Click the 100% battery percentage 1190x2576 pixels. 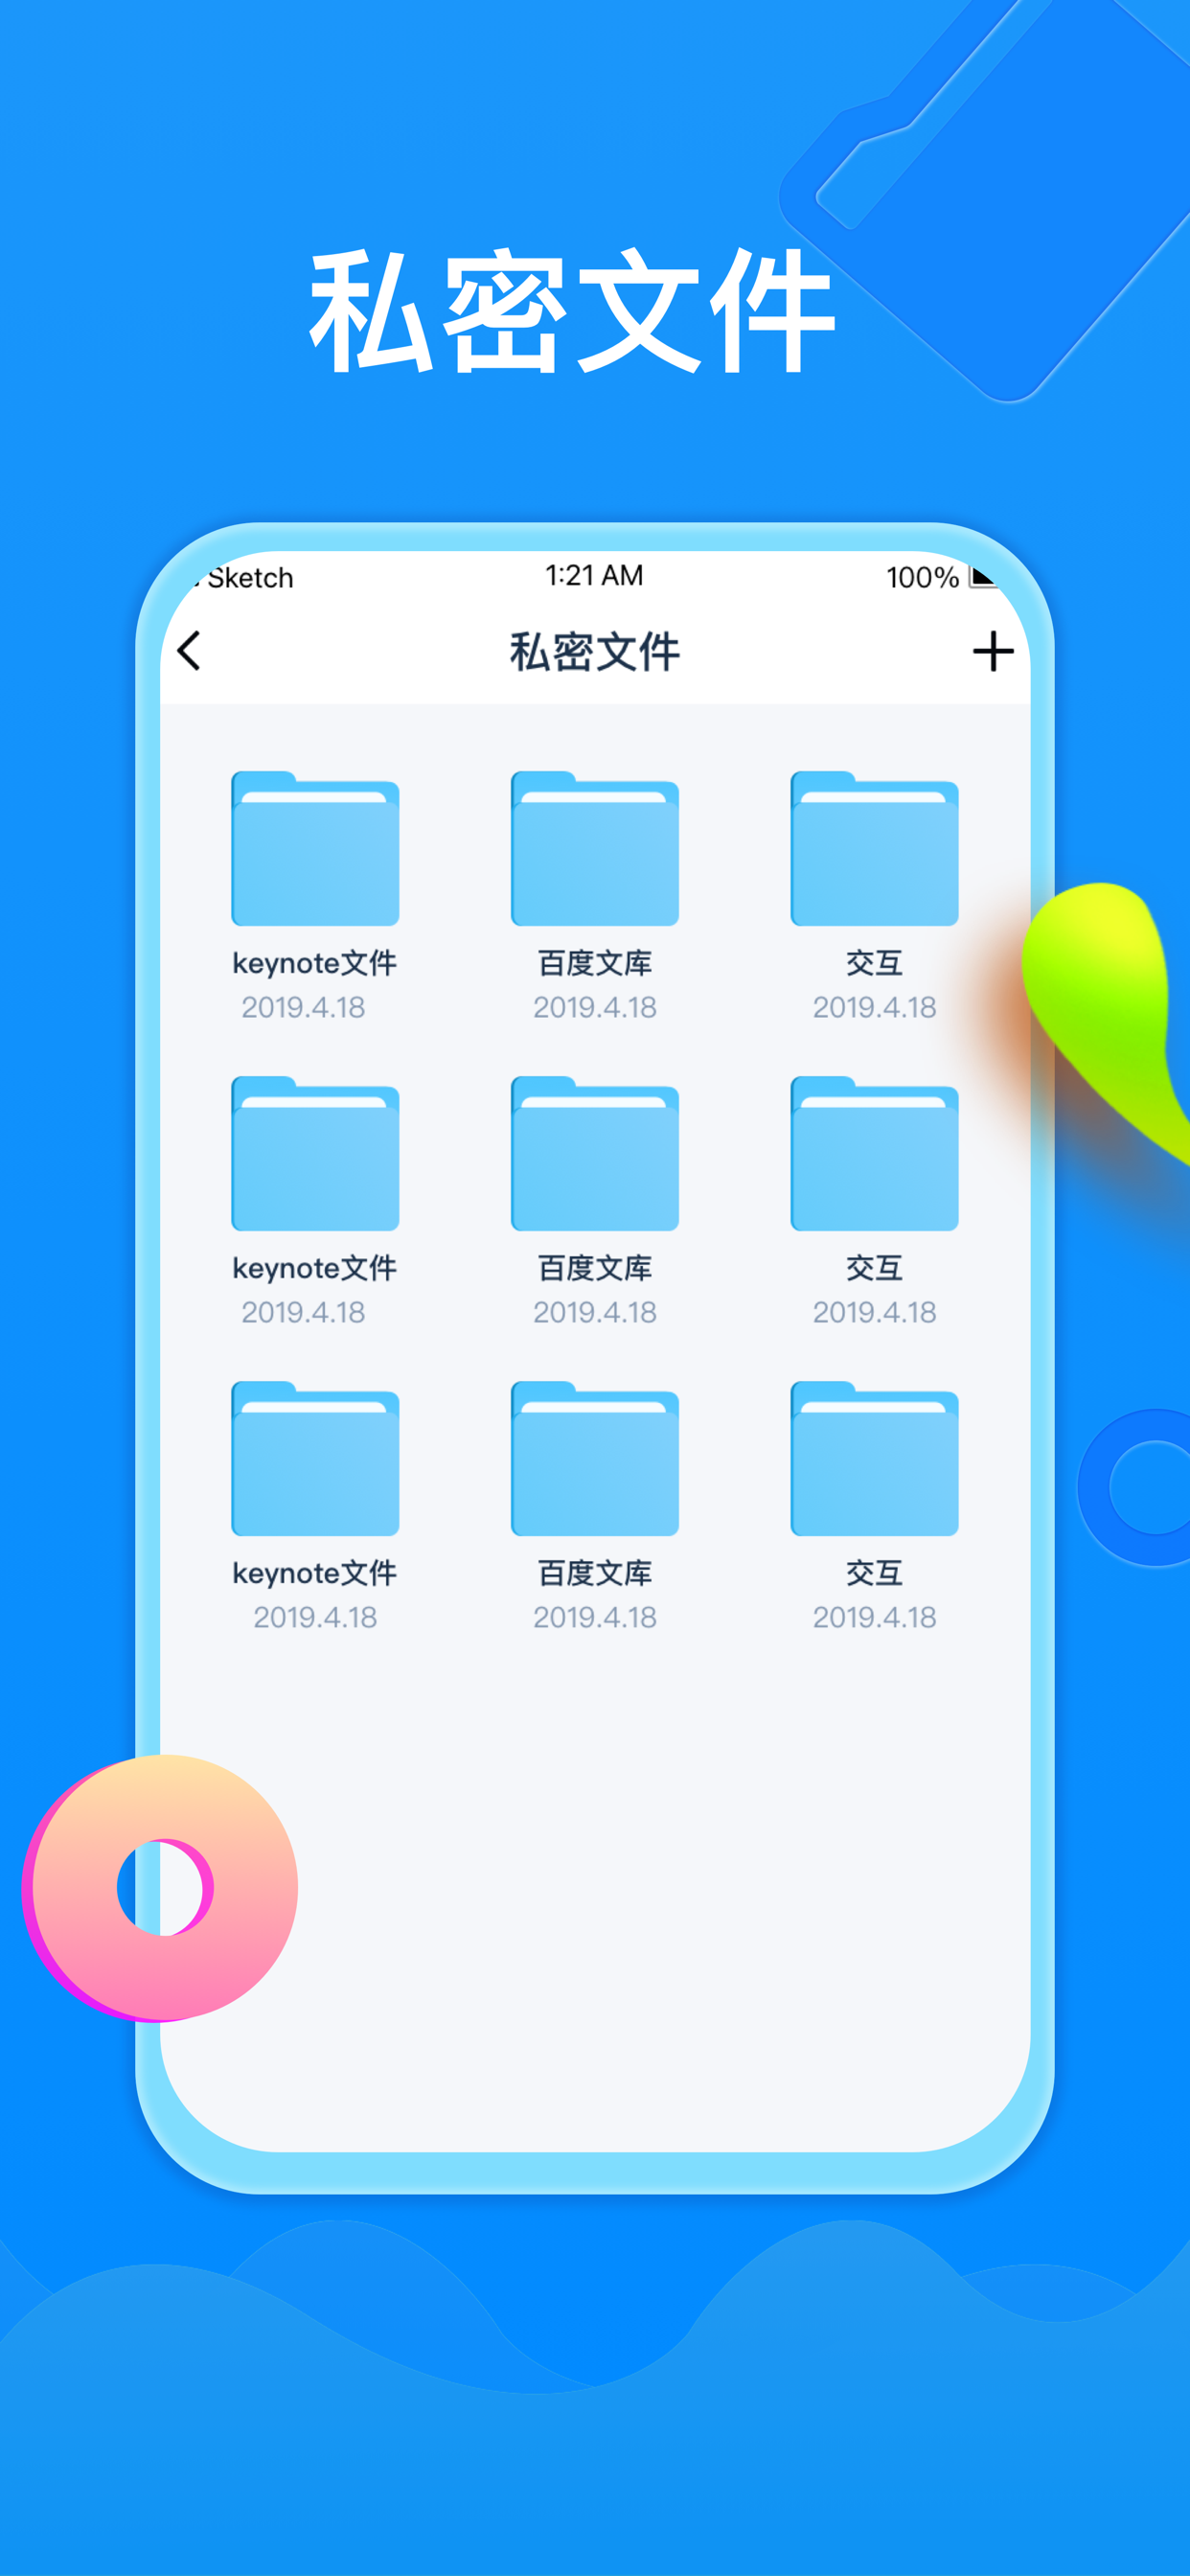point(922,577)
